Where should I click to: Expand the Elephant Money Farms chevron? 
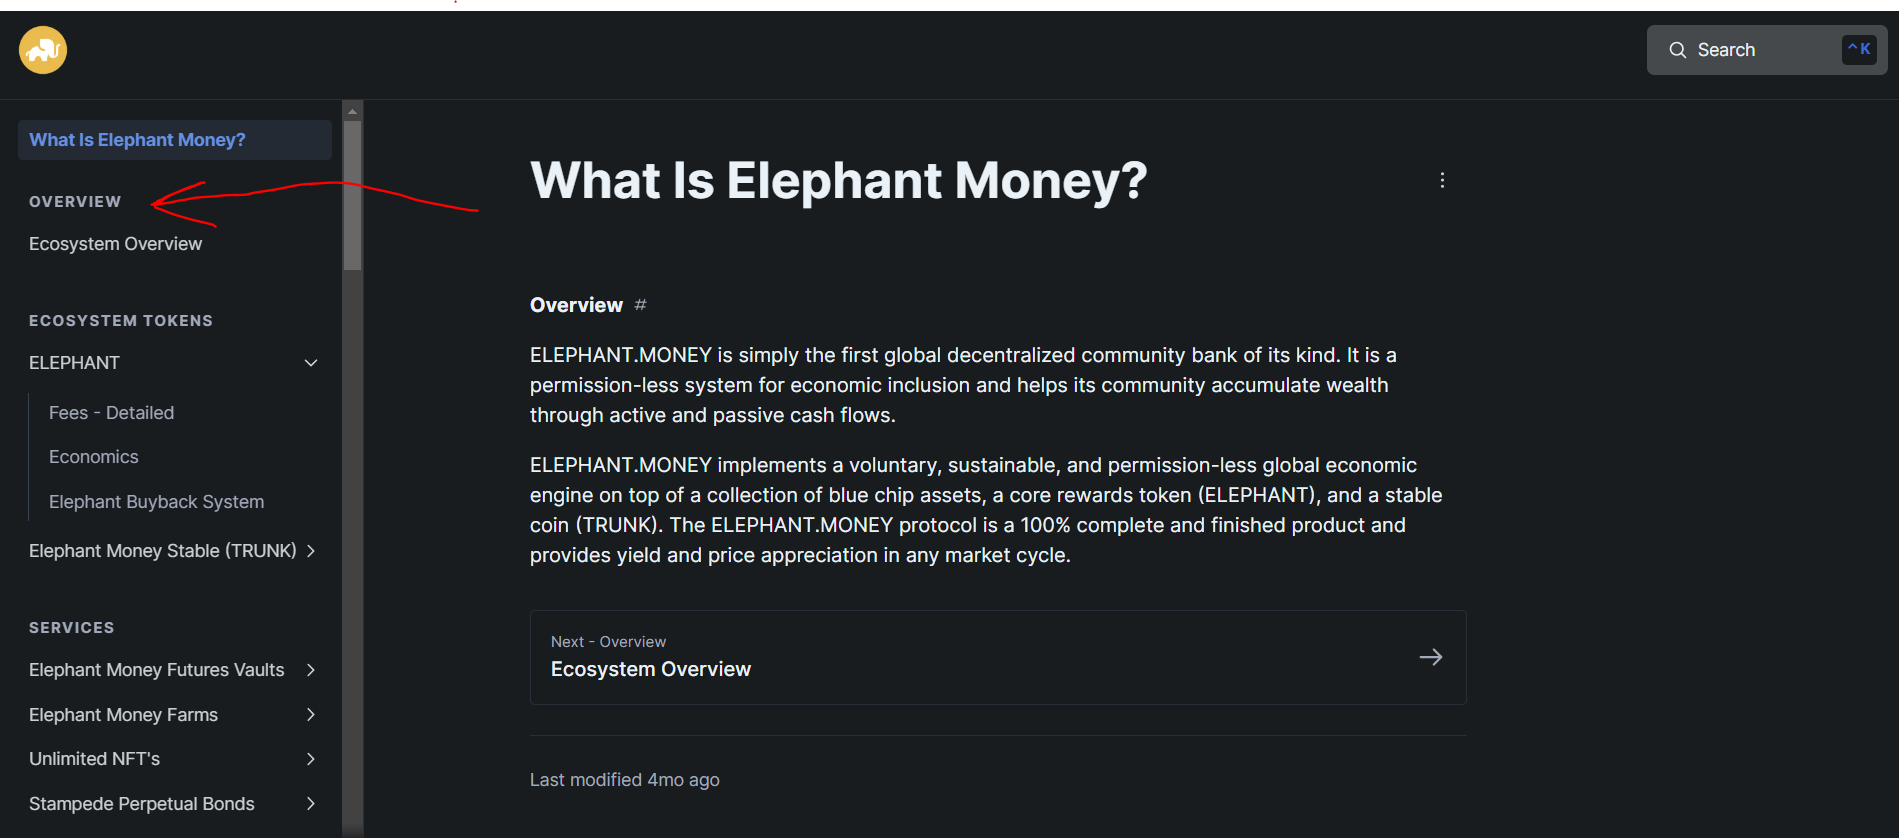pyautogui.click(x=311, y=715)
